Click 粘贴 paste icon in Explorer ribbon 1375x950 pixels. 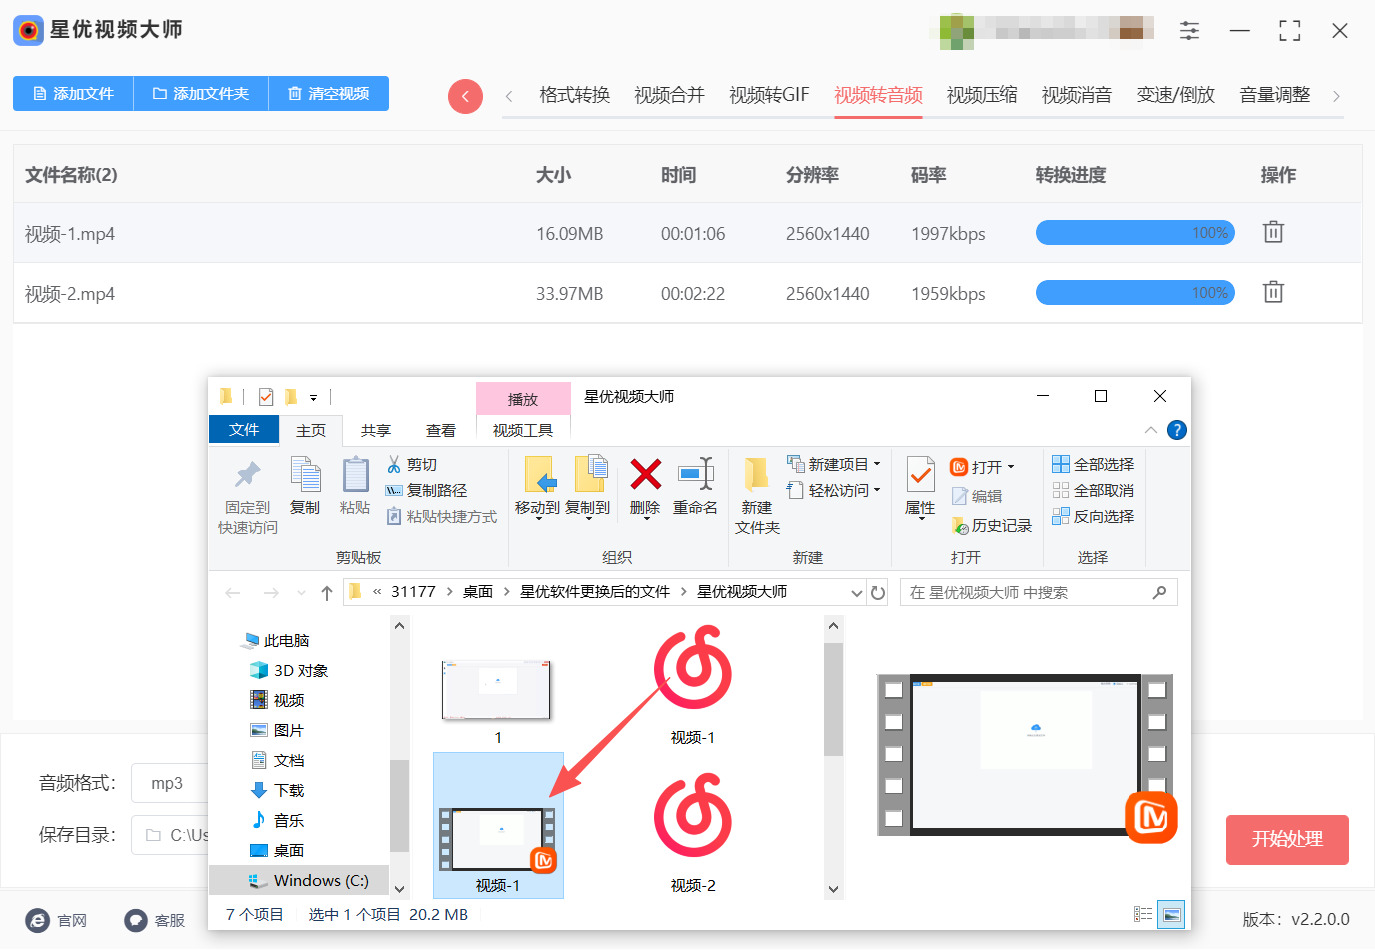(x=355, y=485)
